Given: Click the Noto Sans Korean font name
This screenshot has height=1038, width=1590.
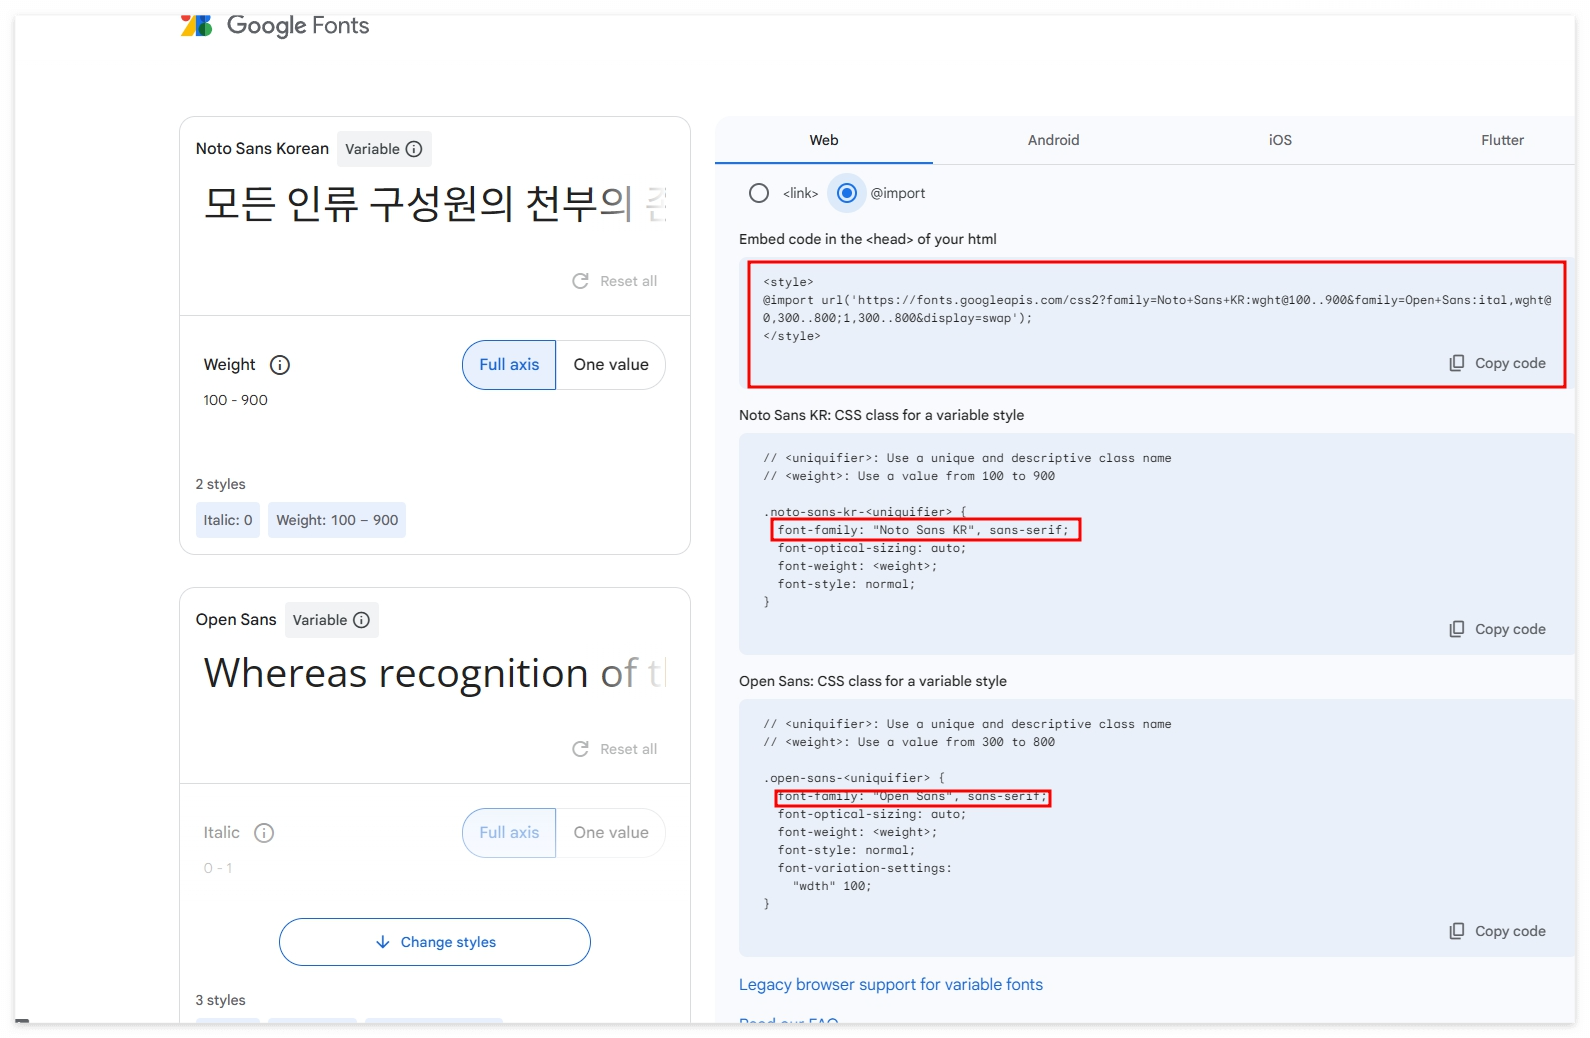Looking at the screenshot, I should coord(262,149).
